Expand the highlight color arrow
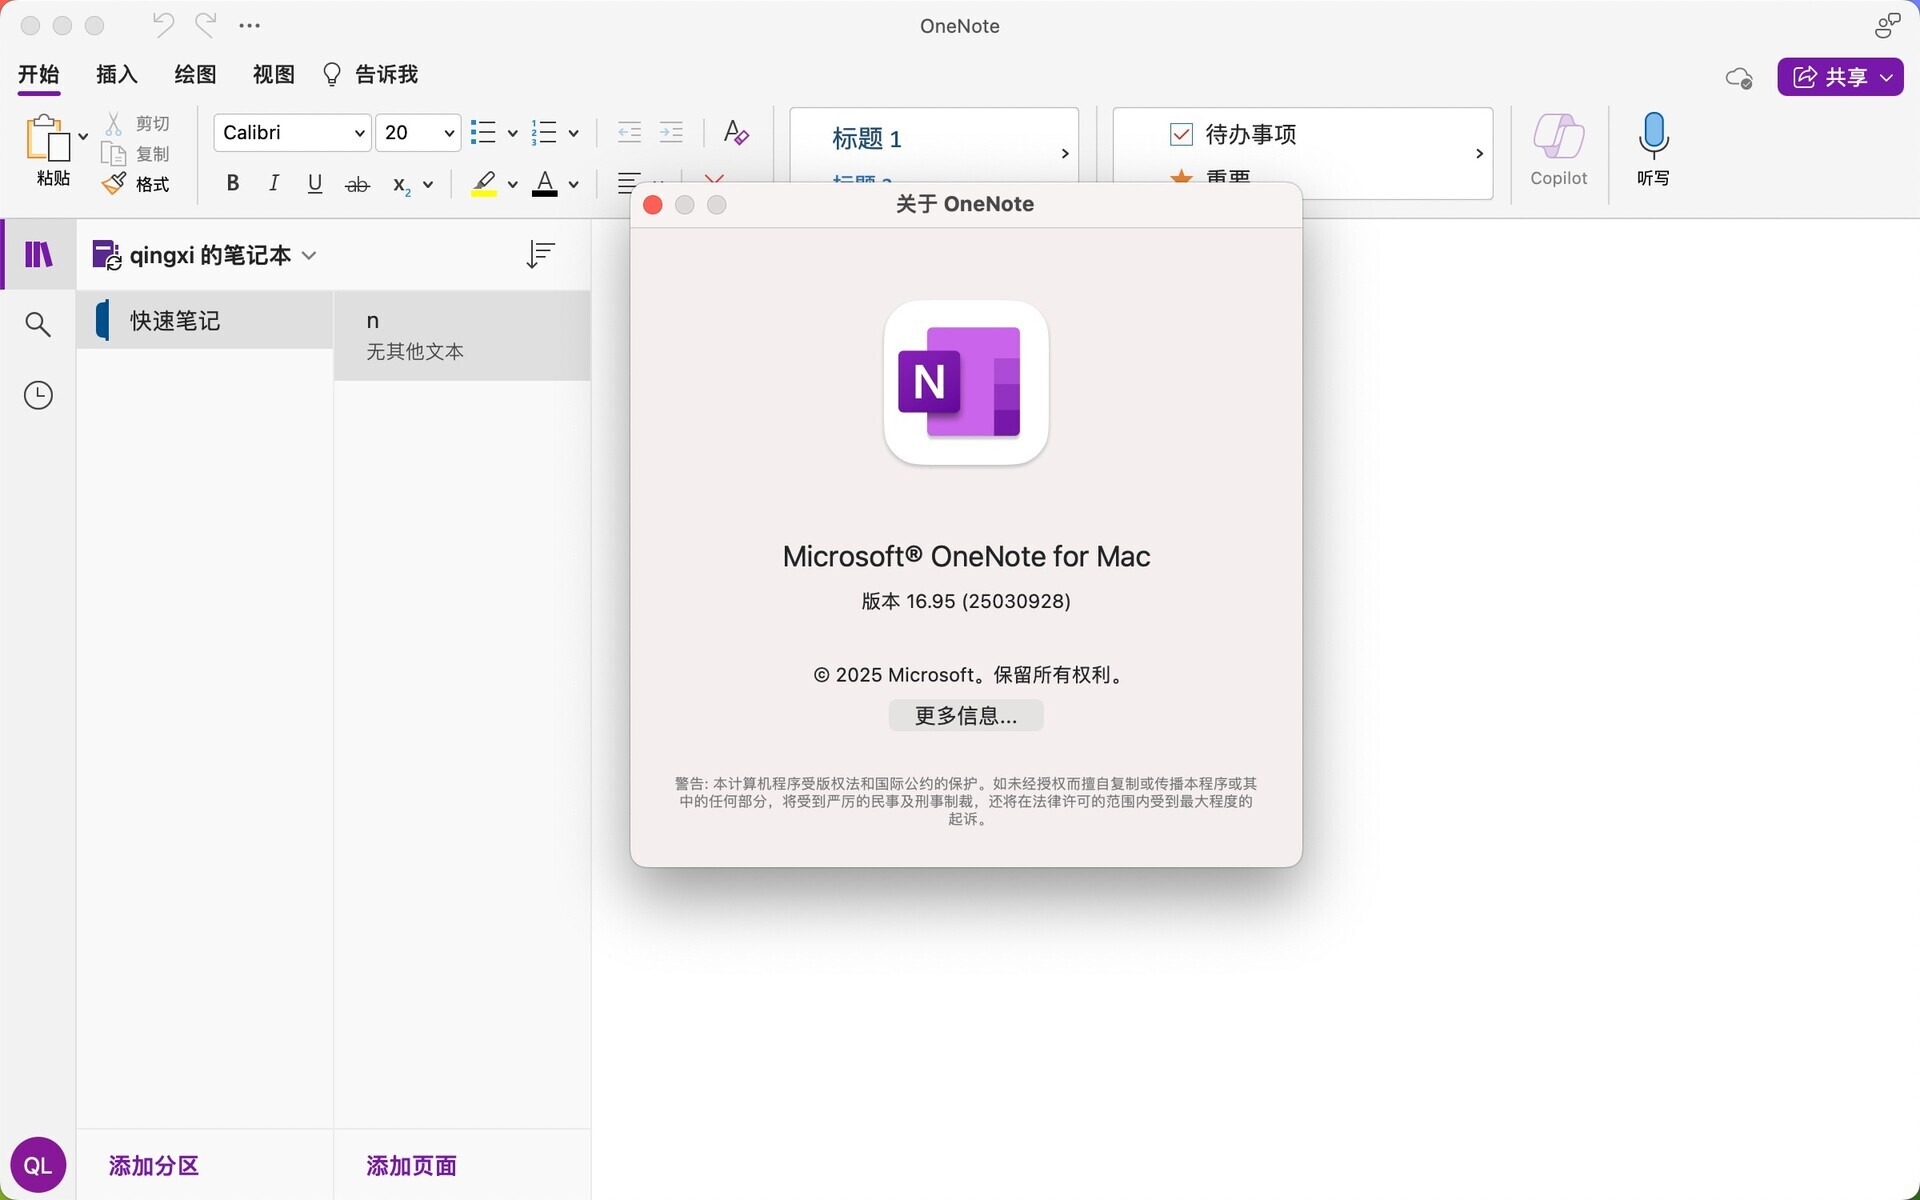 pos(512,184)
